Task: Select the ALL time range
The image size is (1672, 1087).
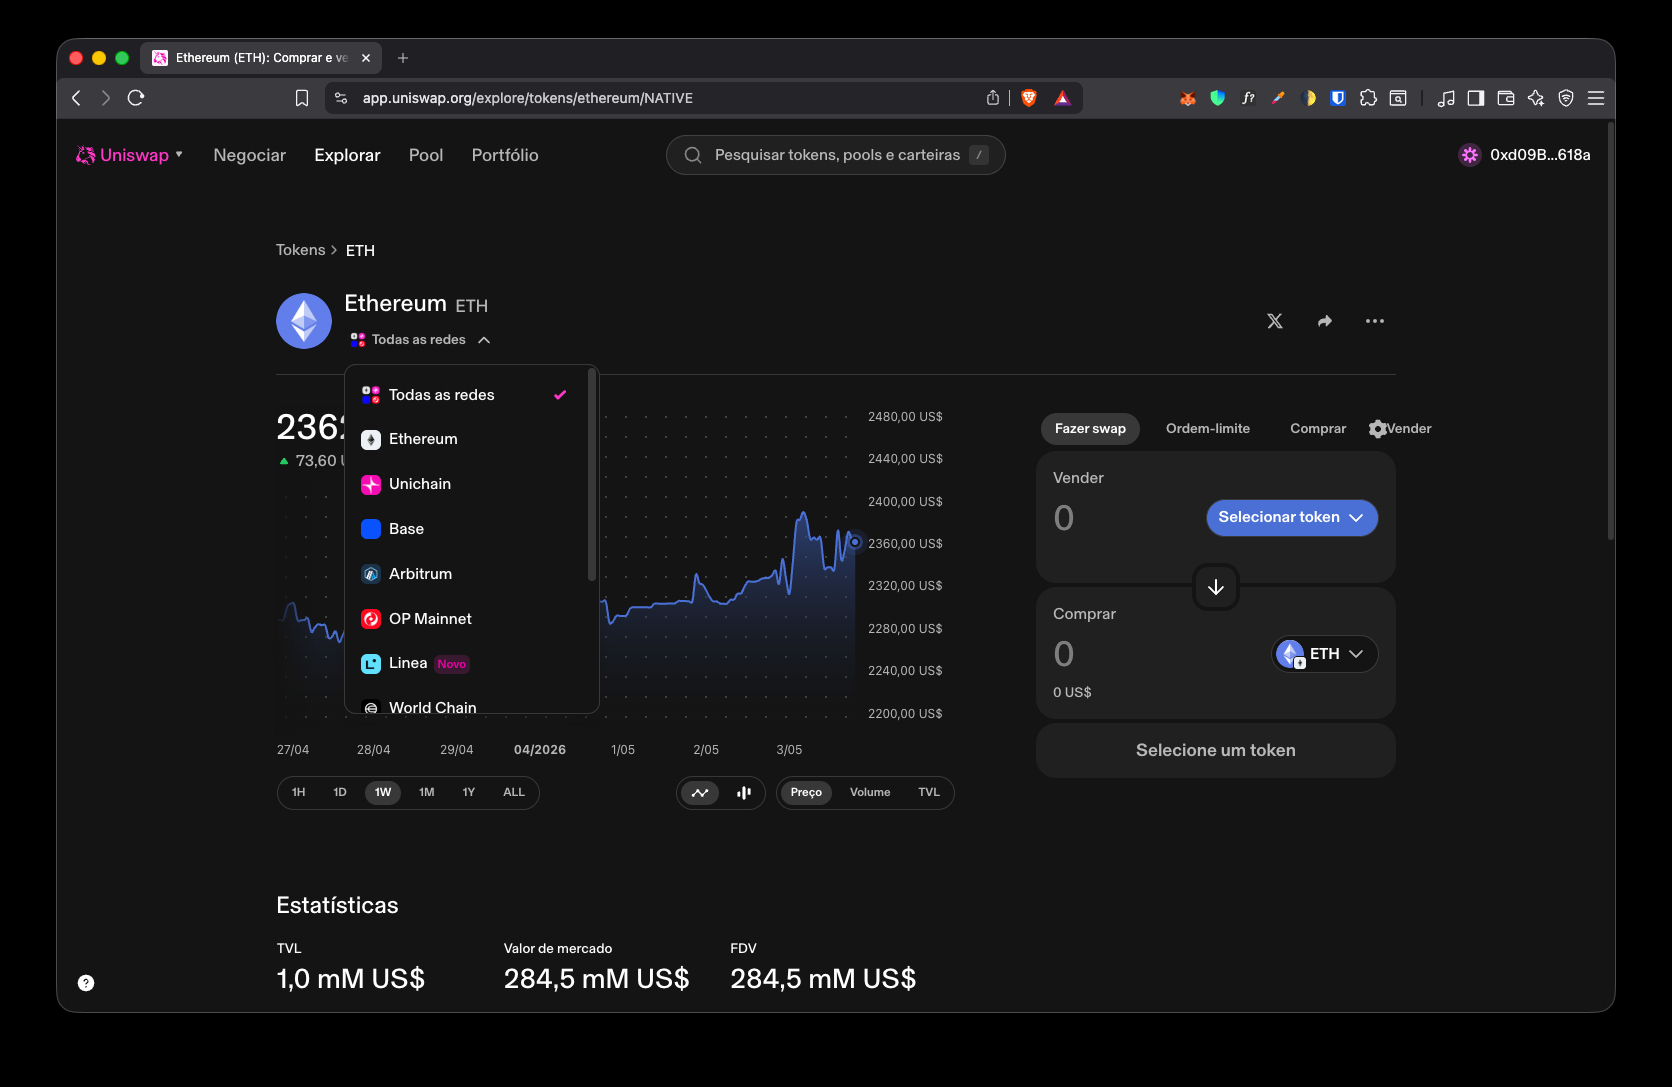Action: (x=514, y=793)
